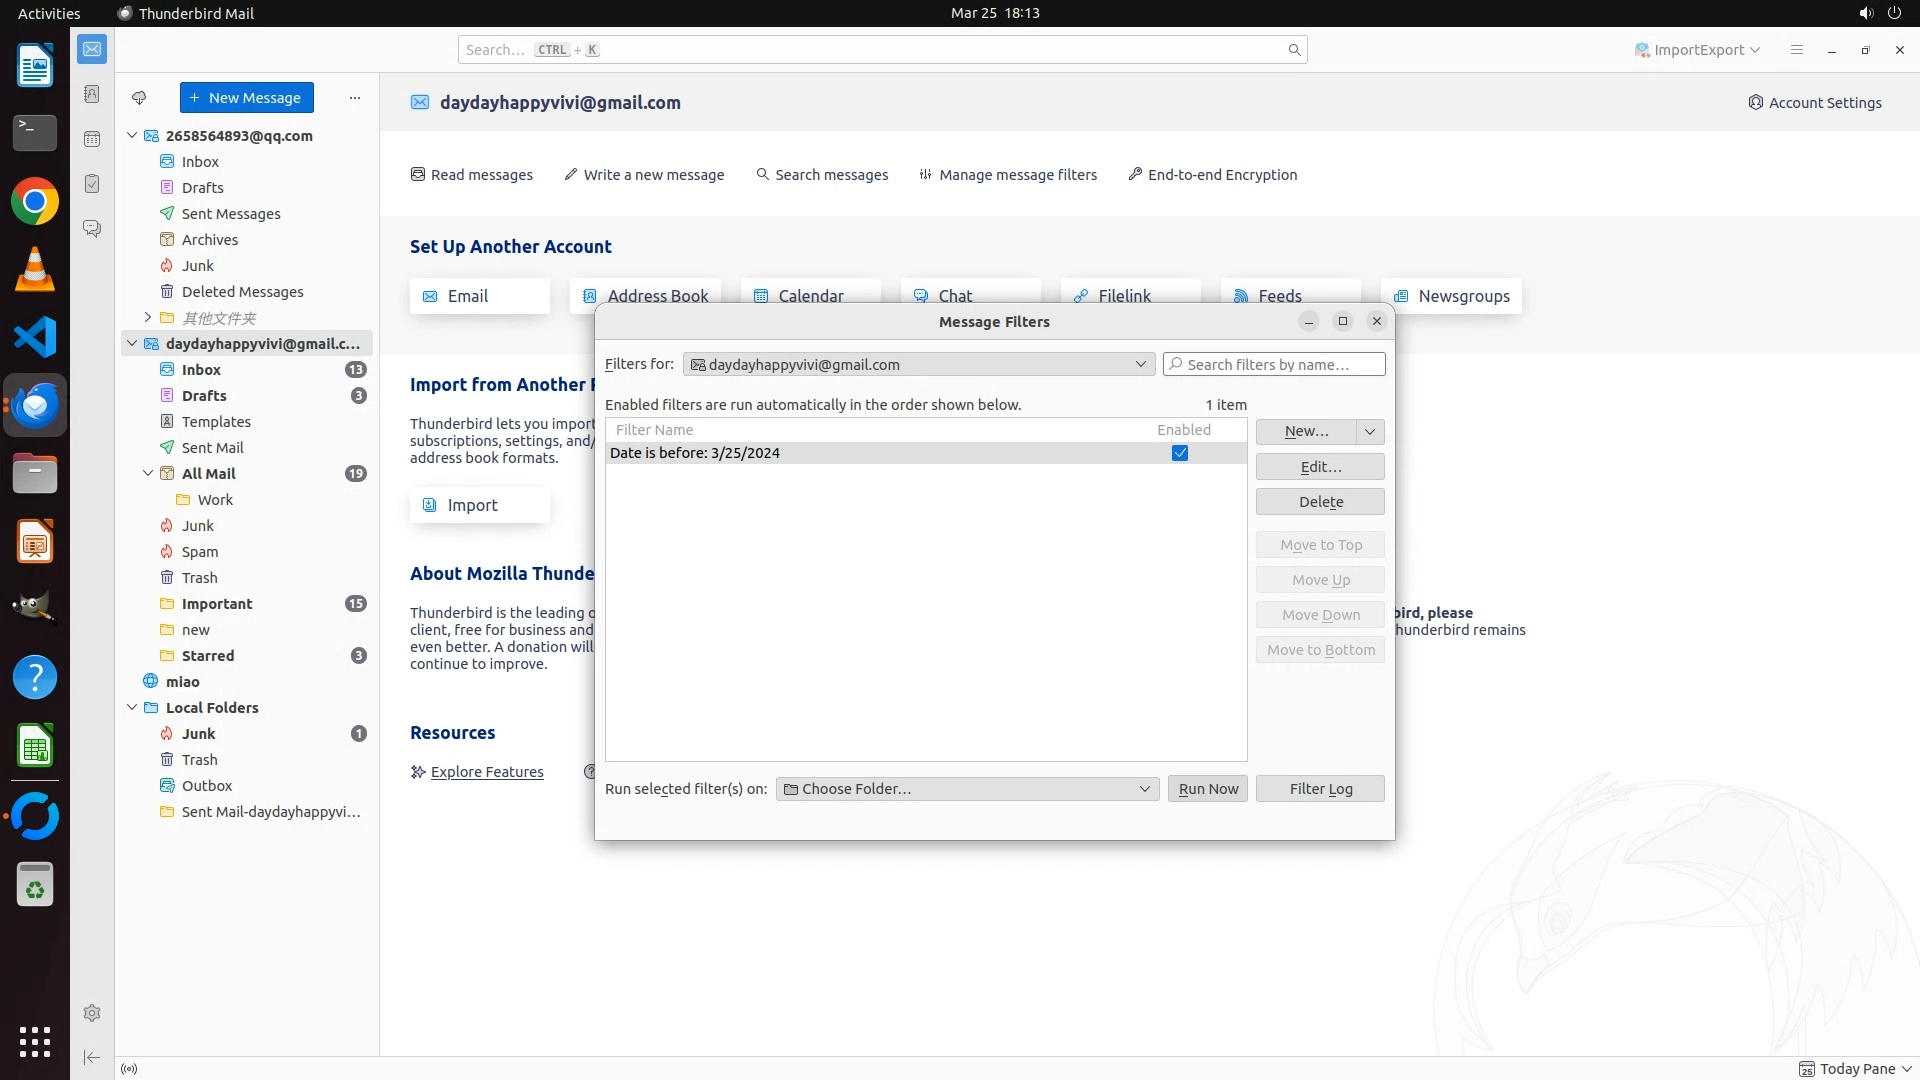This screenshot has height=1080, width=1920.
Task: Open the 'Filters for' account dropdown
Action: [918, 365]
